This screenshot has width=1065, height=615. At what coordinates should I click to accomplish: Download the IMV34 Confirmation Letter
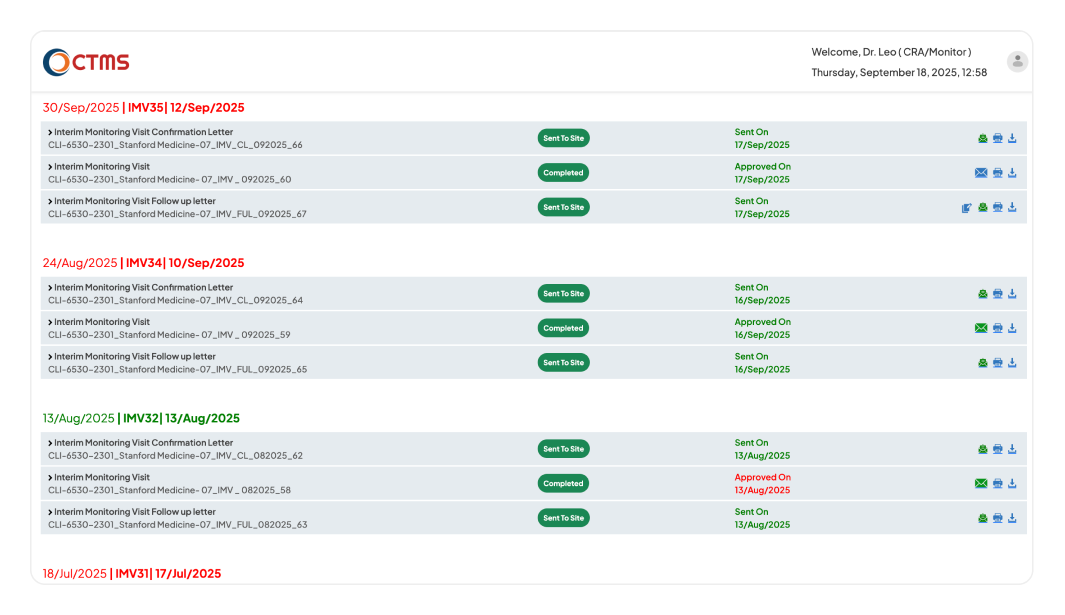(1012, 293)
